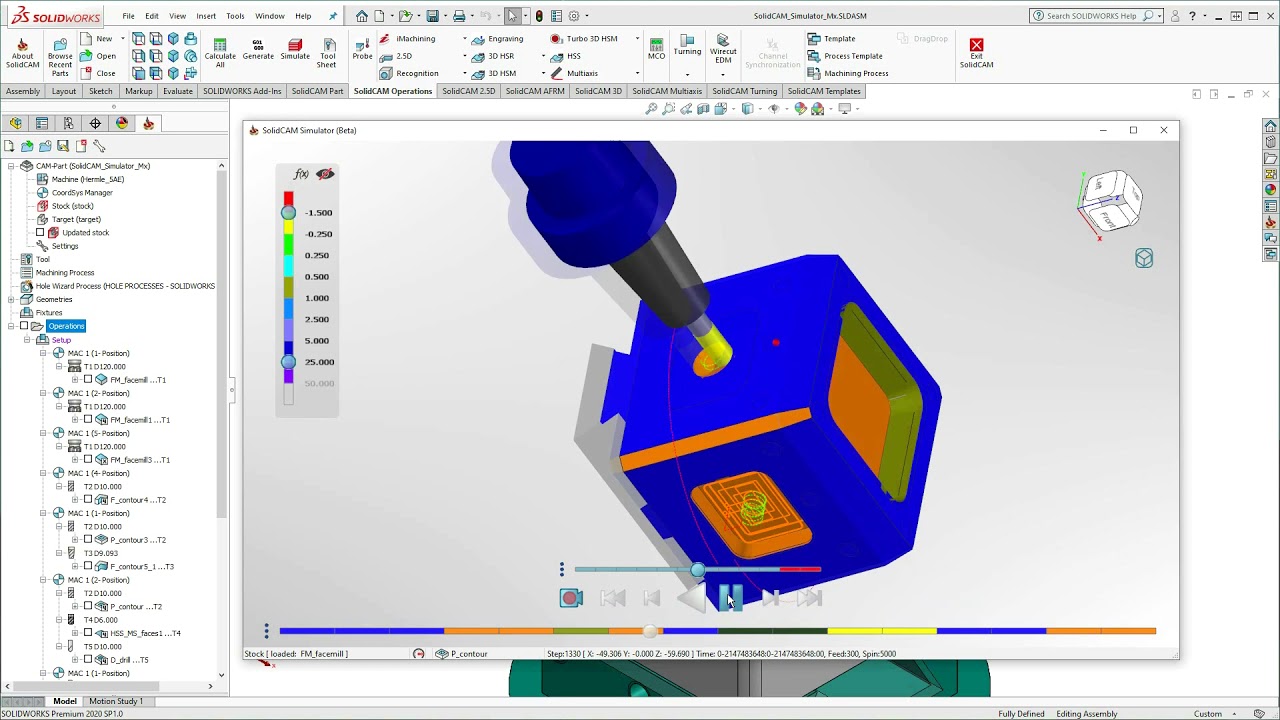The height and width of the screenshot is (720, 1280).
Task: Open the Turning dropdown
Action: pos(687,74)
